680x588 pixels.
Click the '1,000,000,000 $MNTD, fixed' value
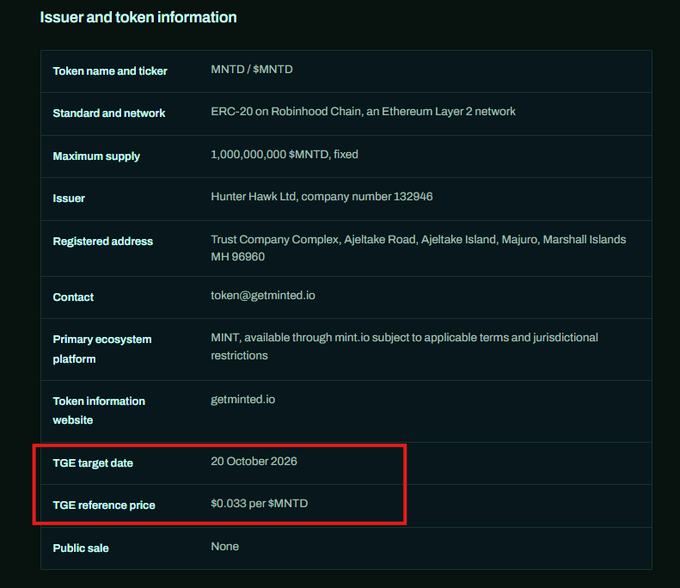pos(284,154)
